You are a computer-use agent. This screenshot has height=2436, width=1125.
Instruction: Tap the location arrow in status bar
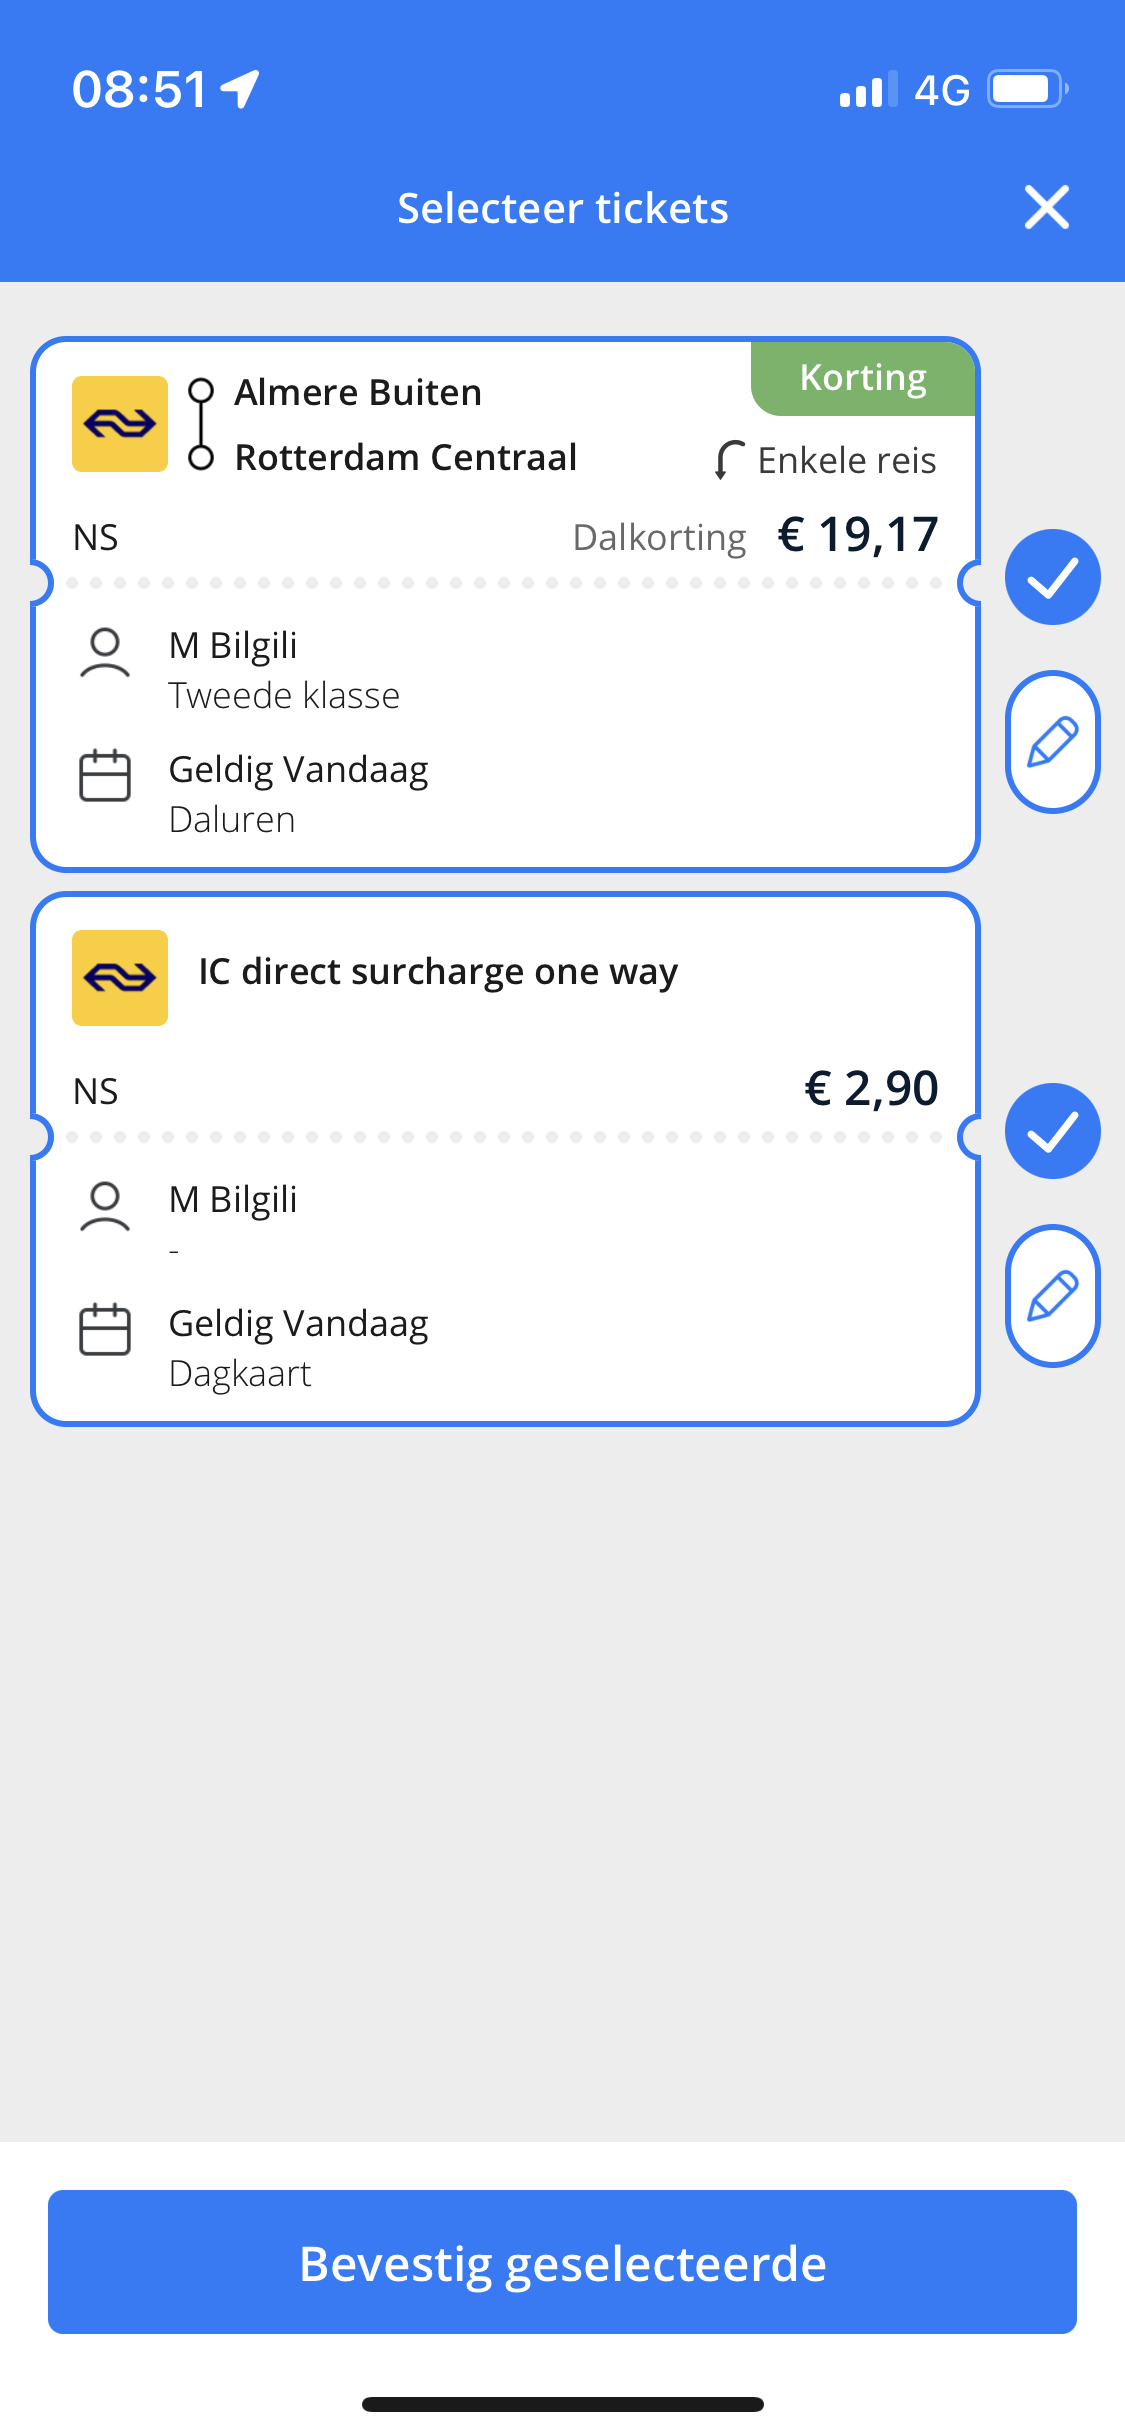(x=240, y=89)
